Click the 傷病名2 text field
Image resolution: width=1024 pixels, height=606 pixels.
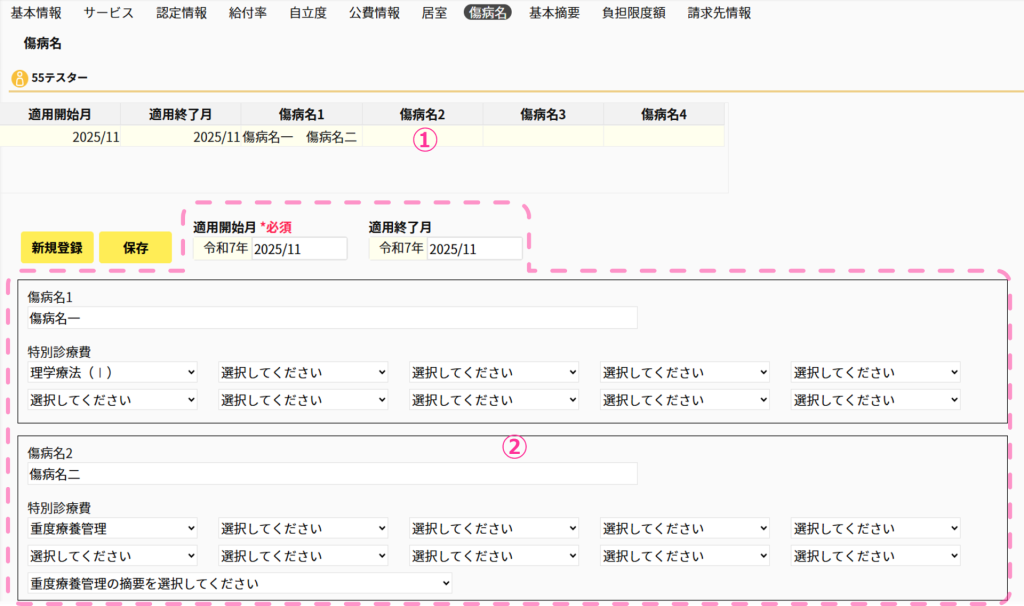click(332, 474)
